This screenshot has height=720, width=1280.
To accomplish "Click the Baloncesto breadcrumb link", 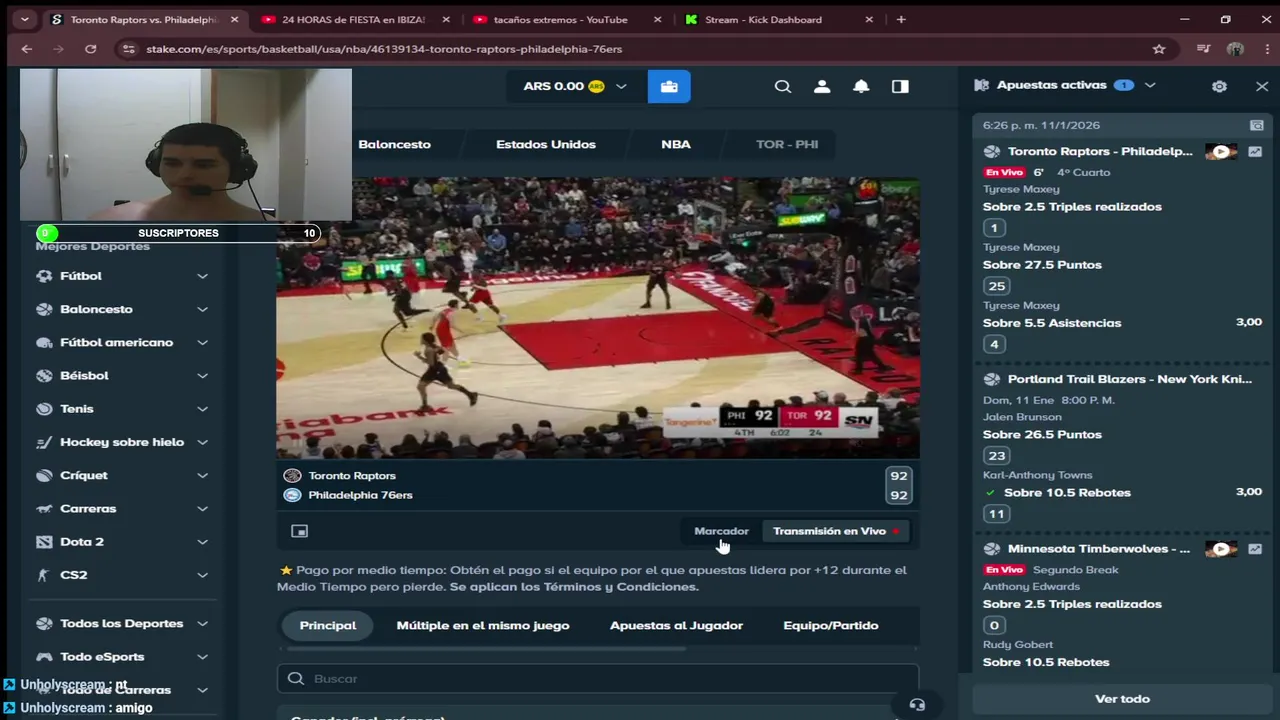I will click(x=394, y=144).
